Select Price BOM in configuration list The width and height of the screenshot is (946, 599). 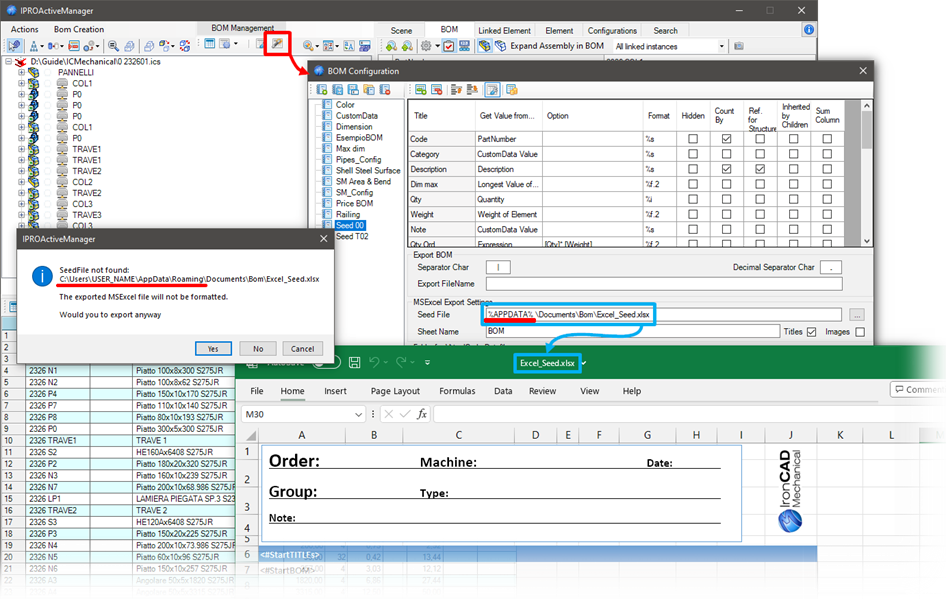354,203
